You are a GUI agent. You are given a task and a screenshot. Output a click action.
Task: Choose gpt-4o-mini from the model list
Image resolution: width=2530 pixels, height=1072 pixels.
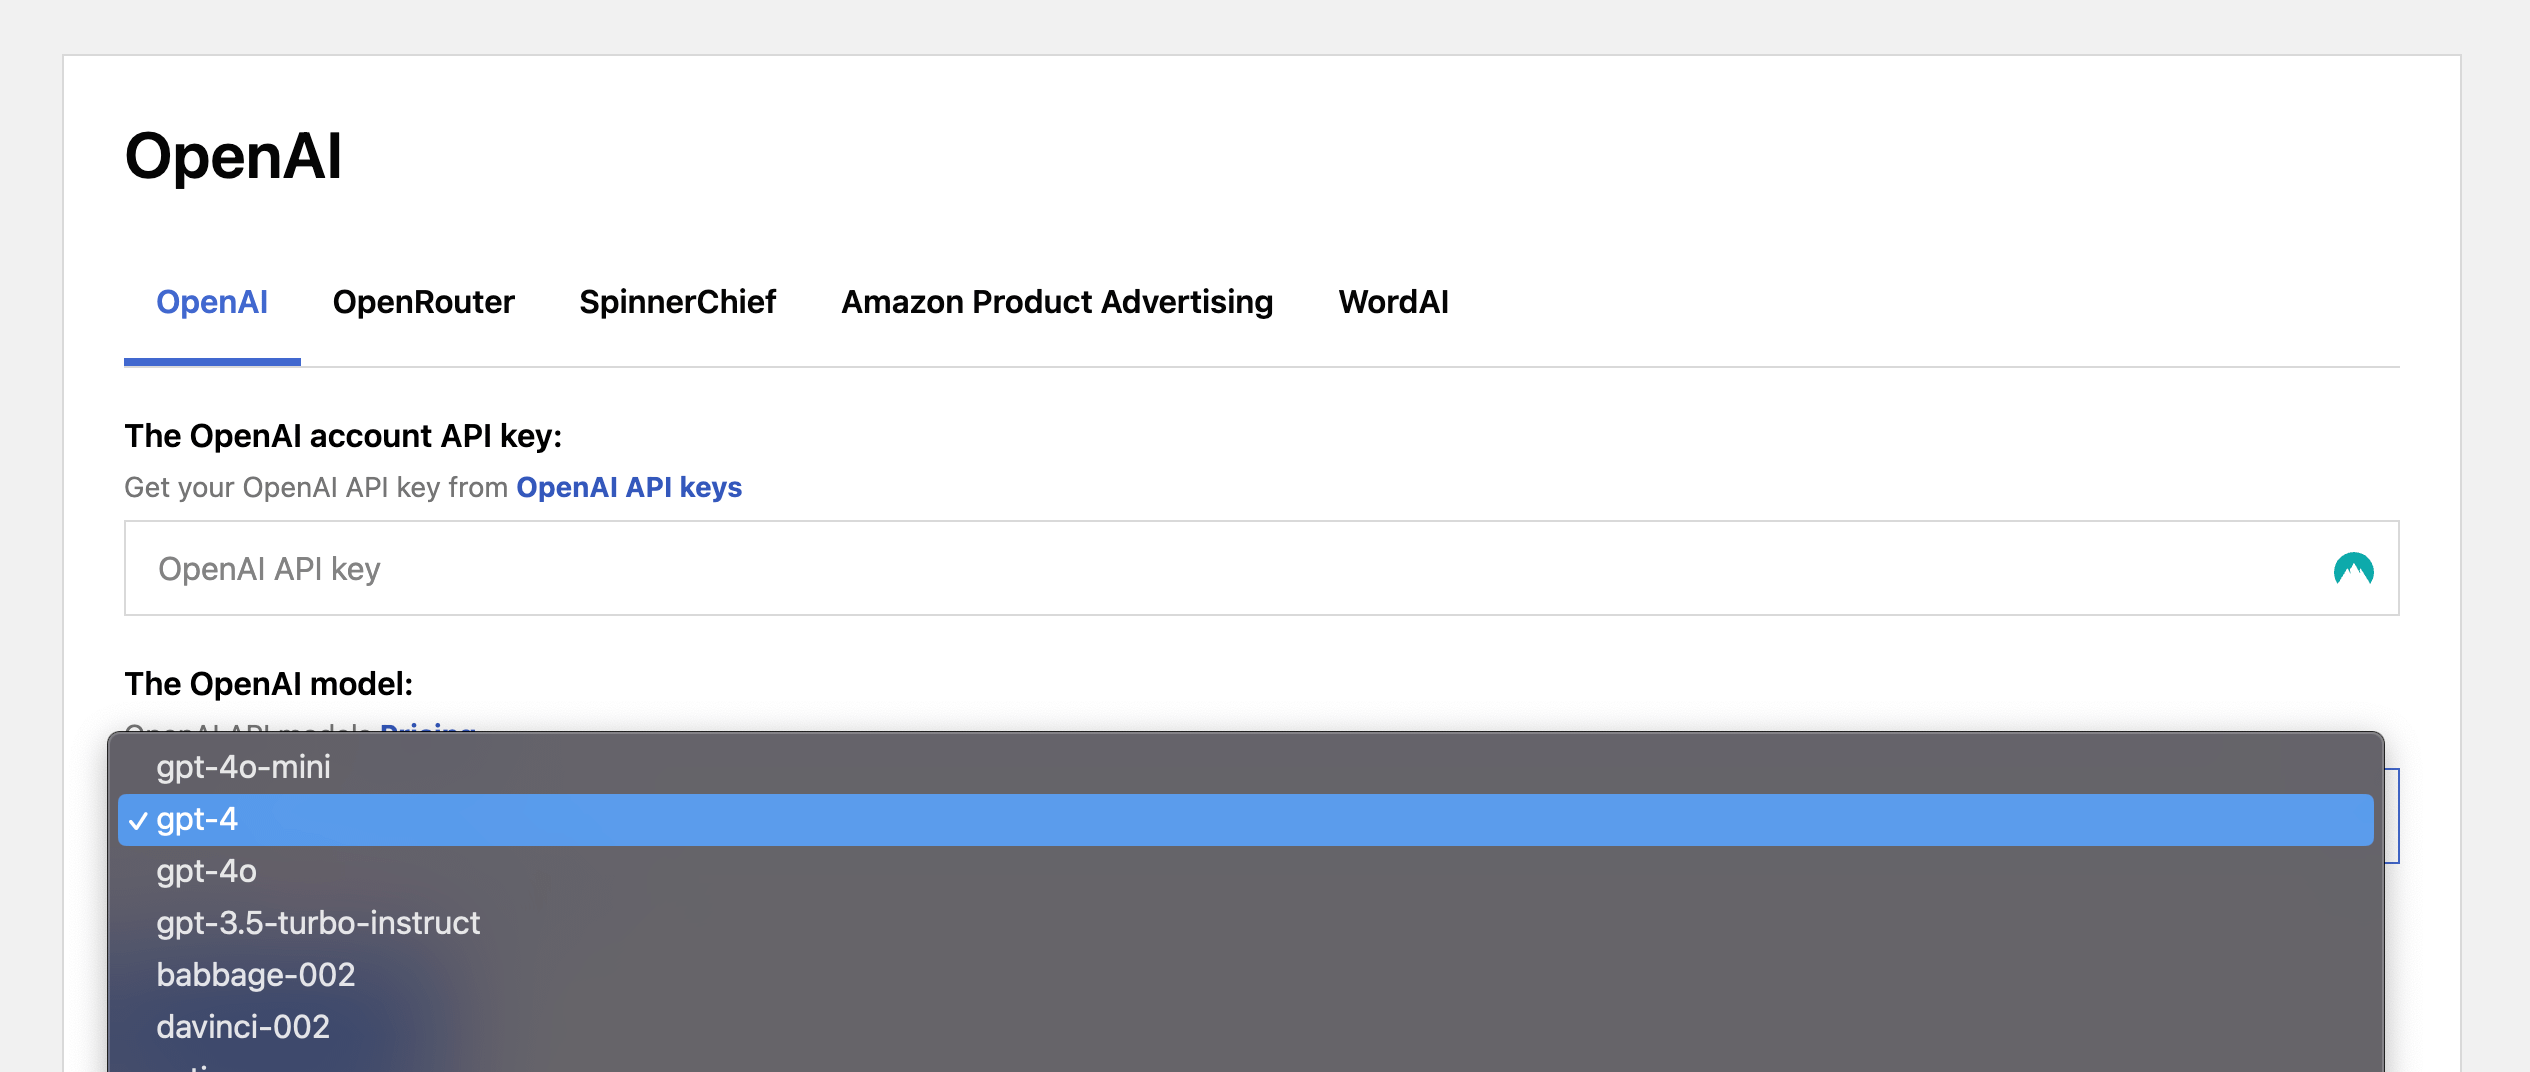pyautogui.click(x=243, y=767)
